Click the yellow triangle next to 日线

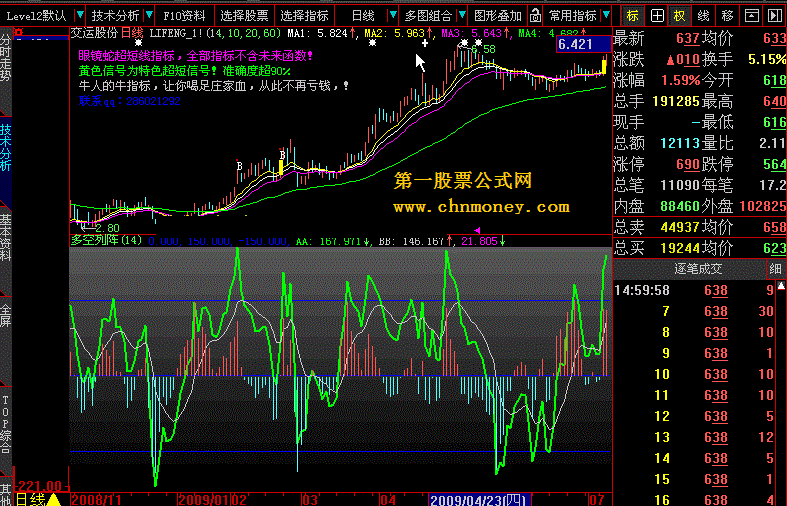click(54, 500)
